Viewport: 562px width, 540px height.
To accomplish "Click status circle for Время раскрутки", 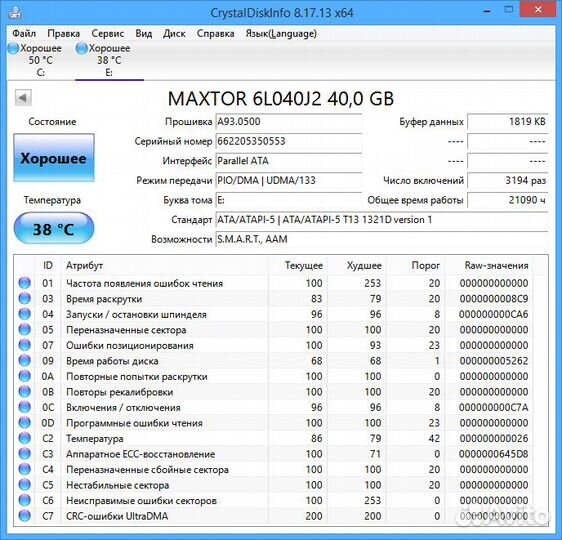I will (25, 298).
